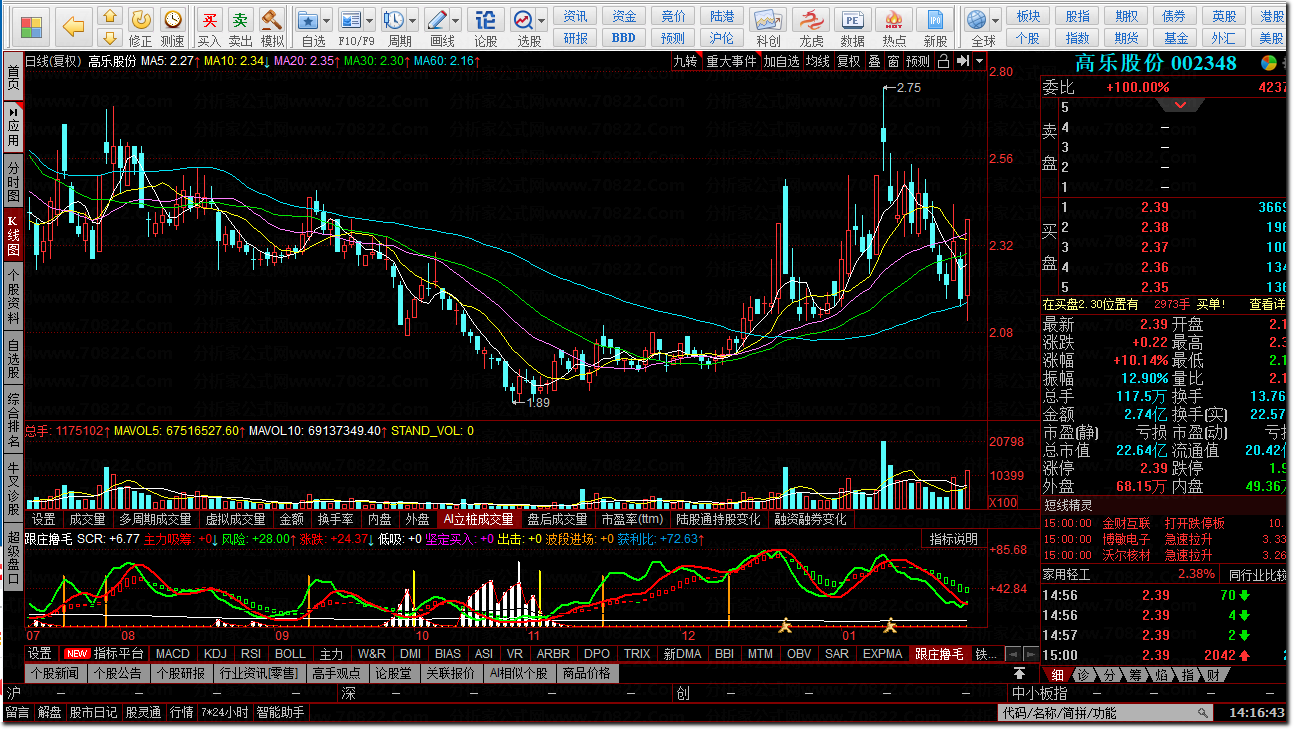Expand F10/F9 dropdown arrow
Viewport: 1295px width, 730px height.
click(x=369, y=20)
